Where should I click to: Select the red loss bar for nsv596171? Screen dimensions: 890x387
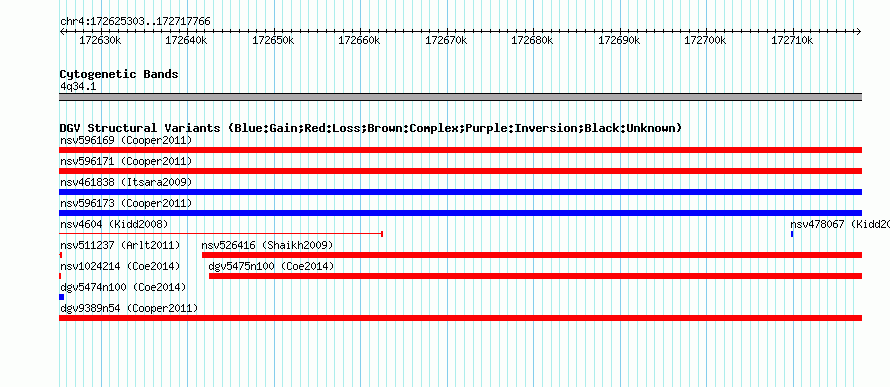click(x=460, y=171)
